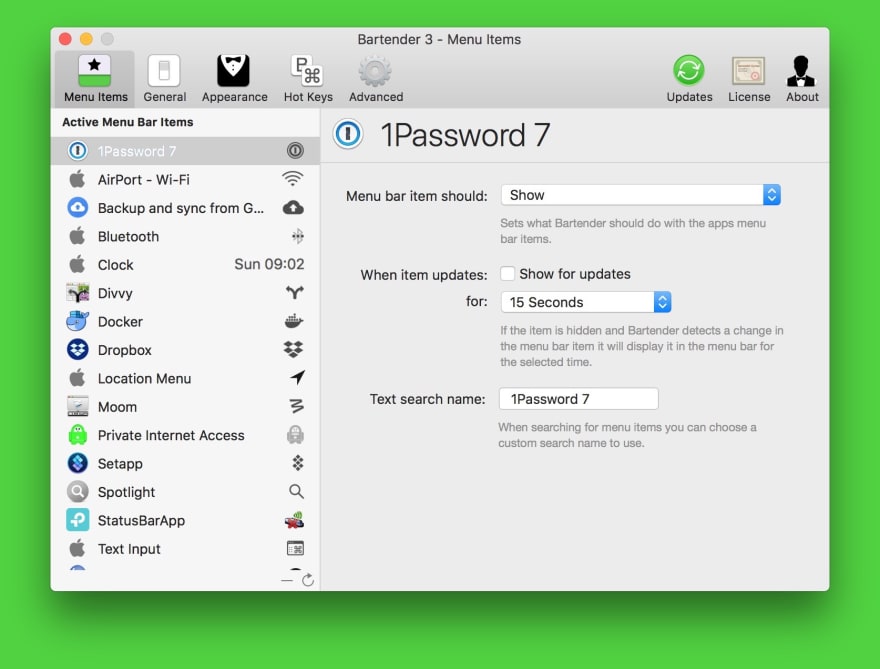
Task: Select the Location Menu item
Action: [x=185, y=378]
